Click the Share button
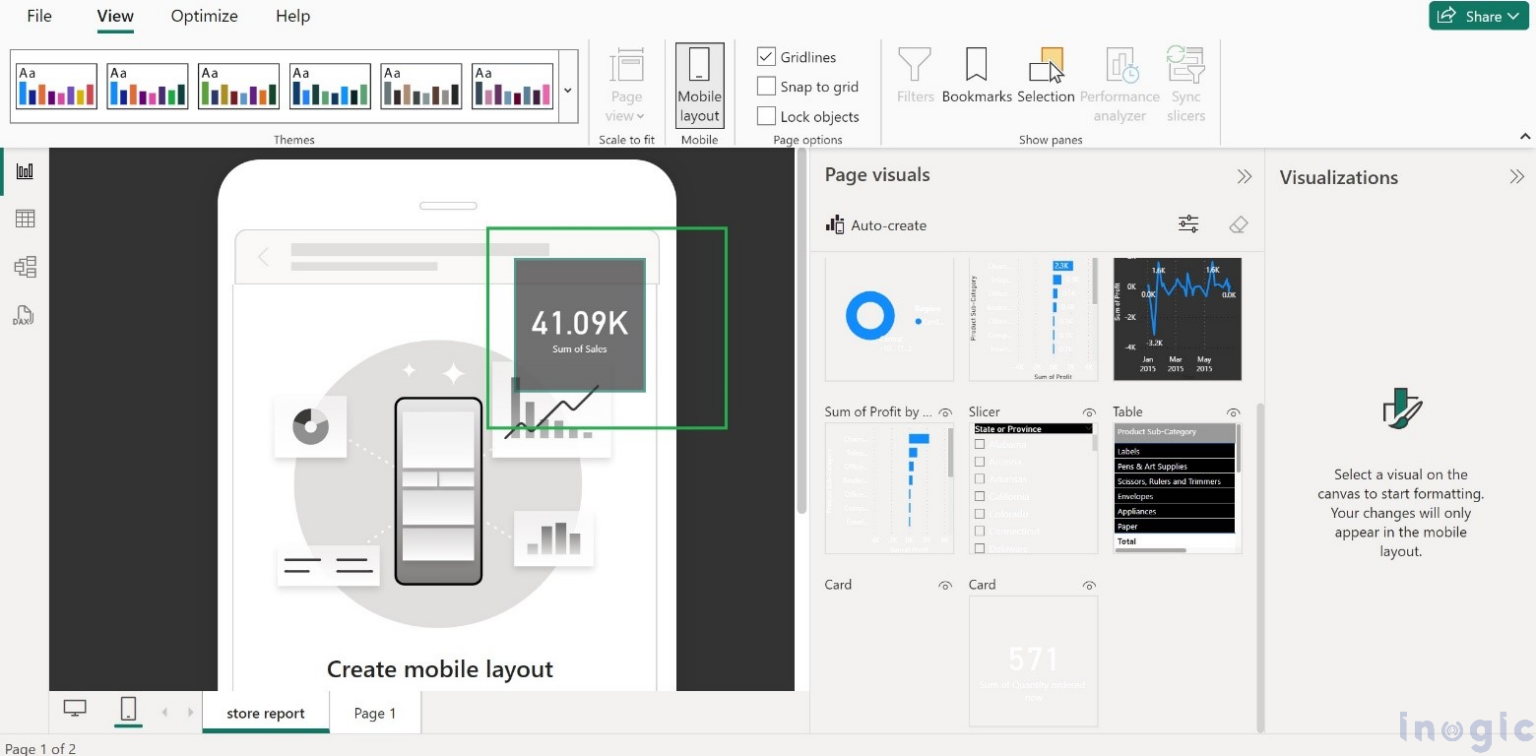This screenshot has height=756, width=1536. [1478, 16]
